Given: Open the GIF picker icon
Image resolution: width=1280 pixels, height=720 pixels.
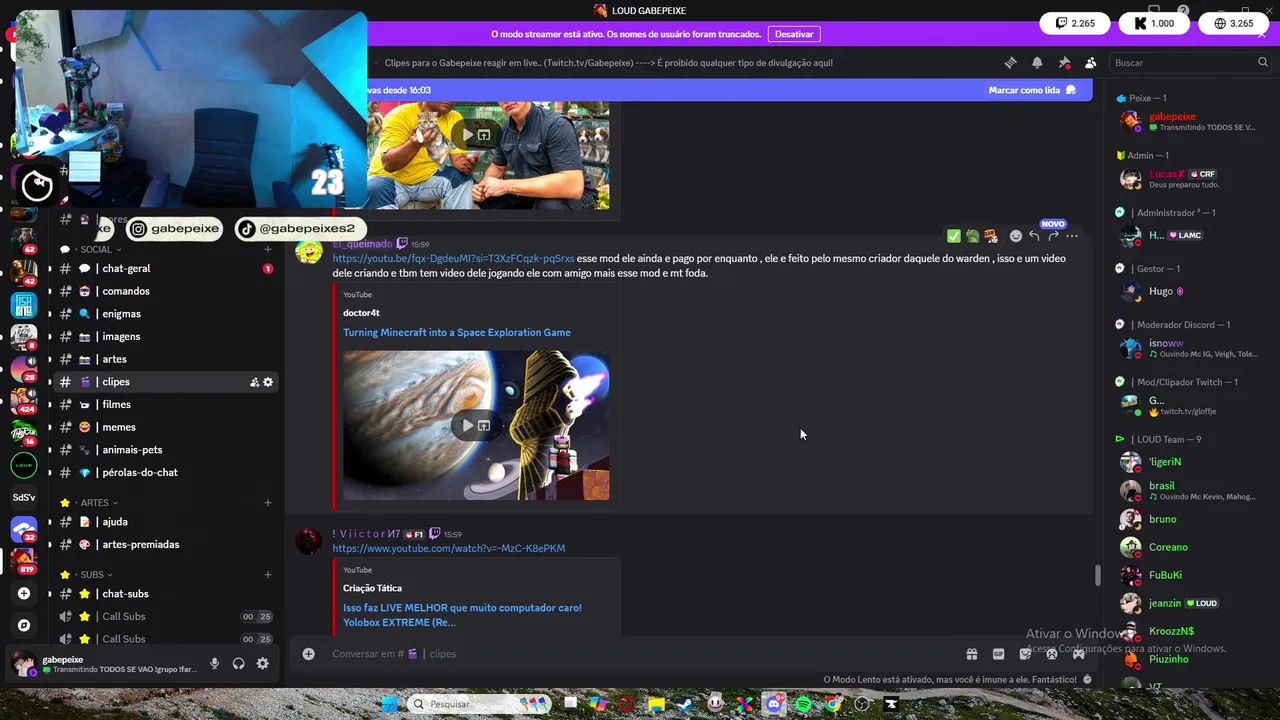Looking at the screenshot, I should pos(998,654).
